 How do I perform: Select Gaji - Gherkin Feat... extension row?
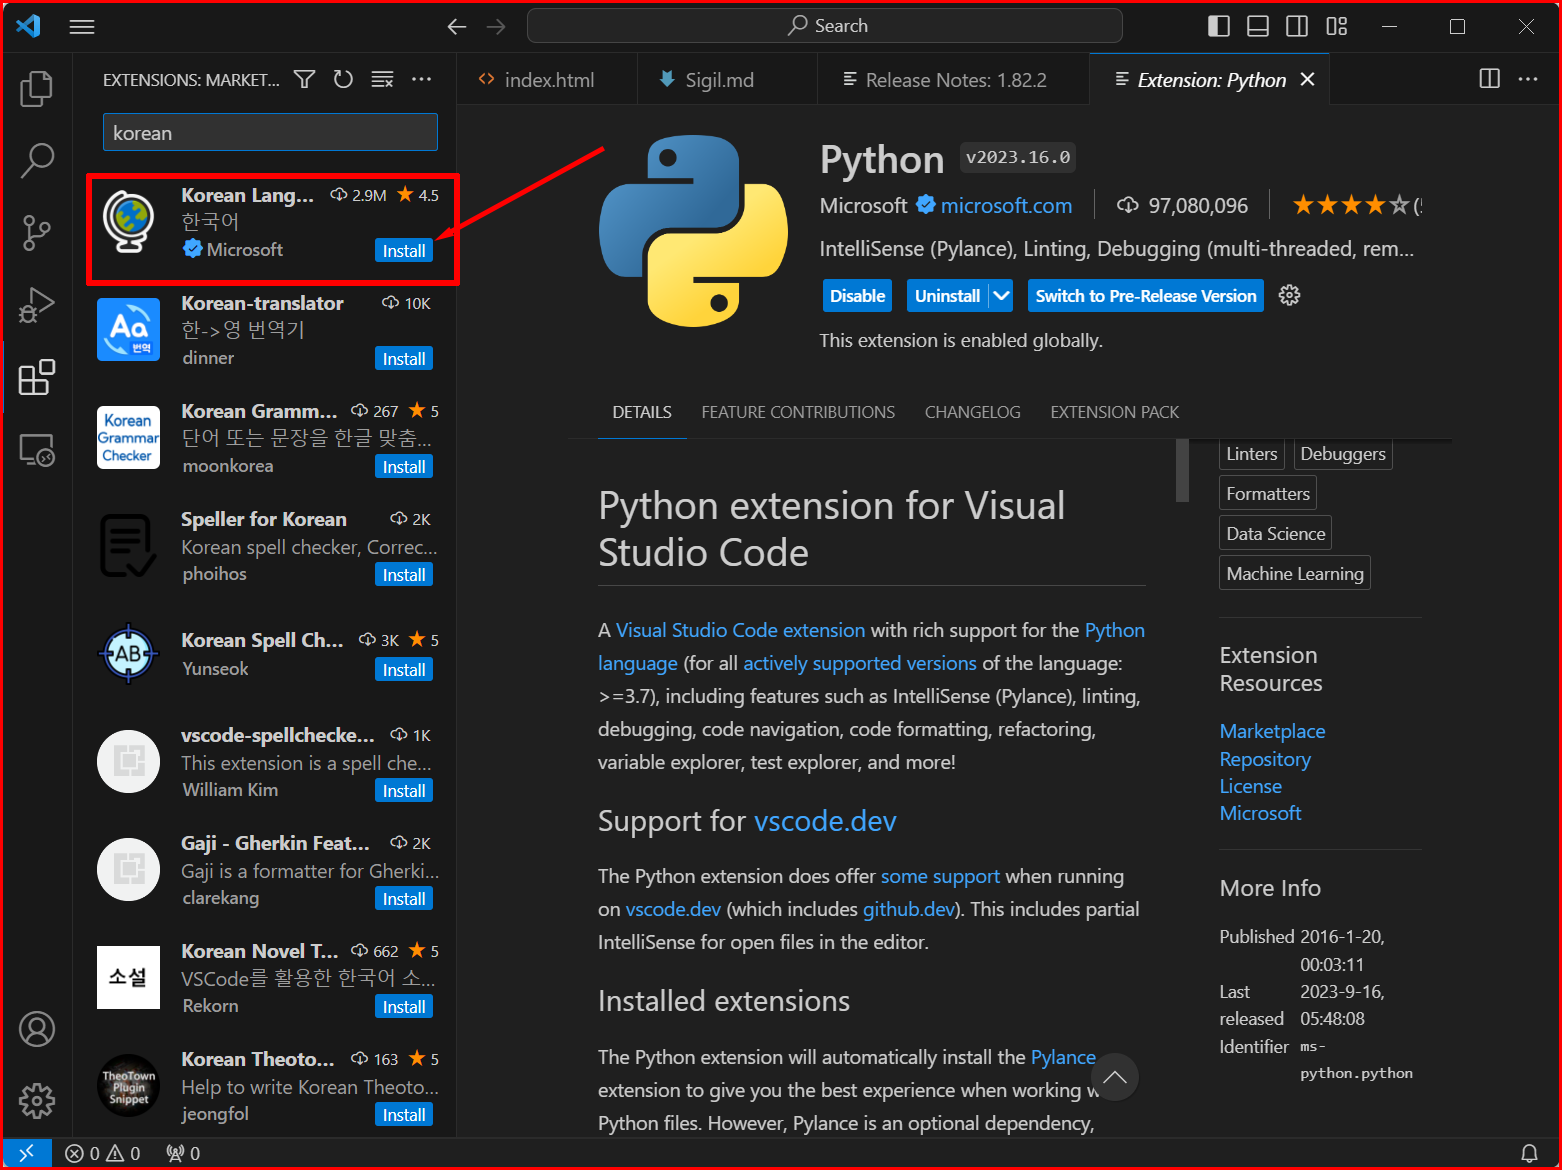pos(265,869)
